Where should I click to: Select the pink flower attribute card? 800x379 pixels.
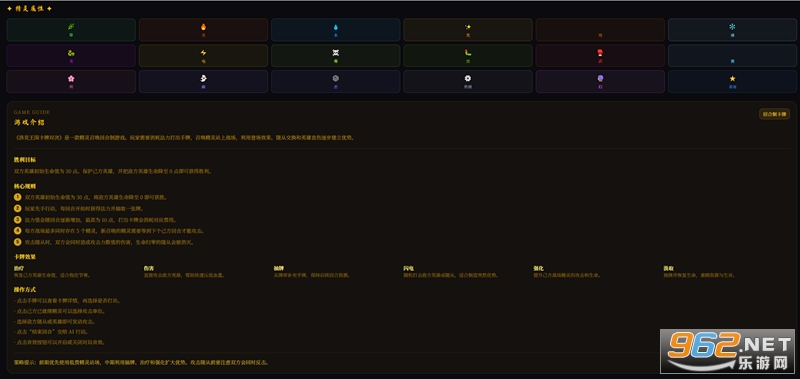(71, 82)
